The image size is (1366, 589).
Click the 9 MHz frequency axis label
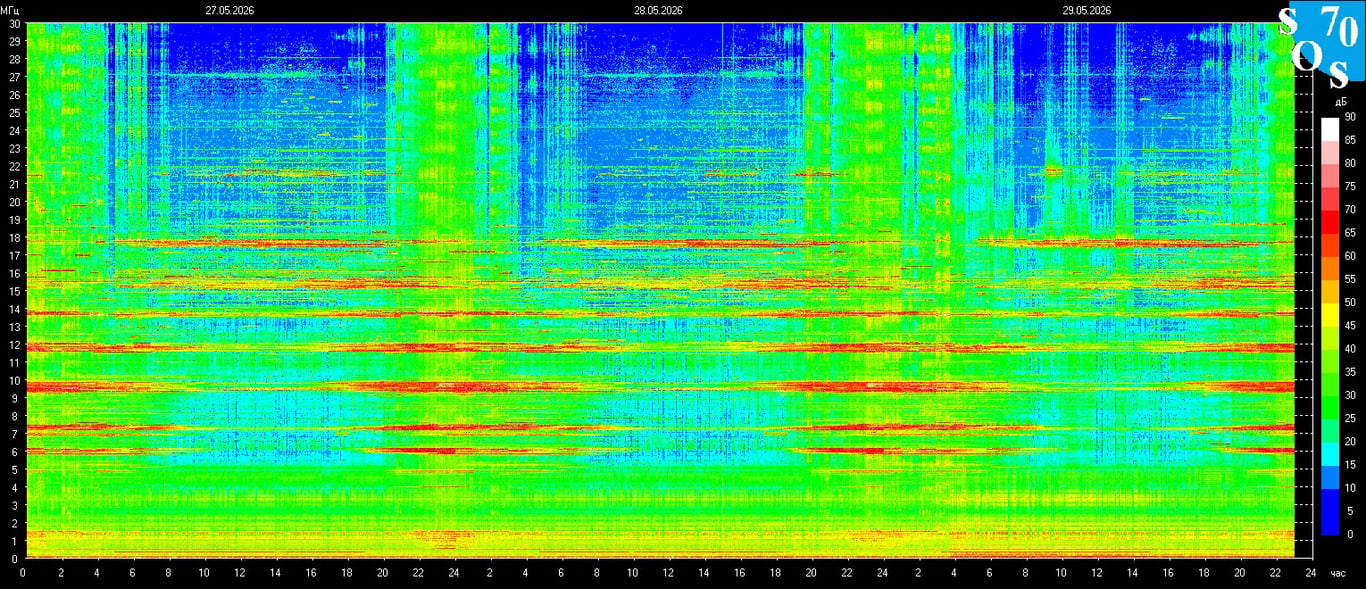15,398
